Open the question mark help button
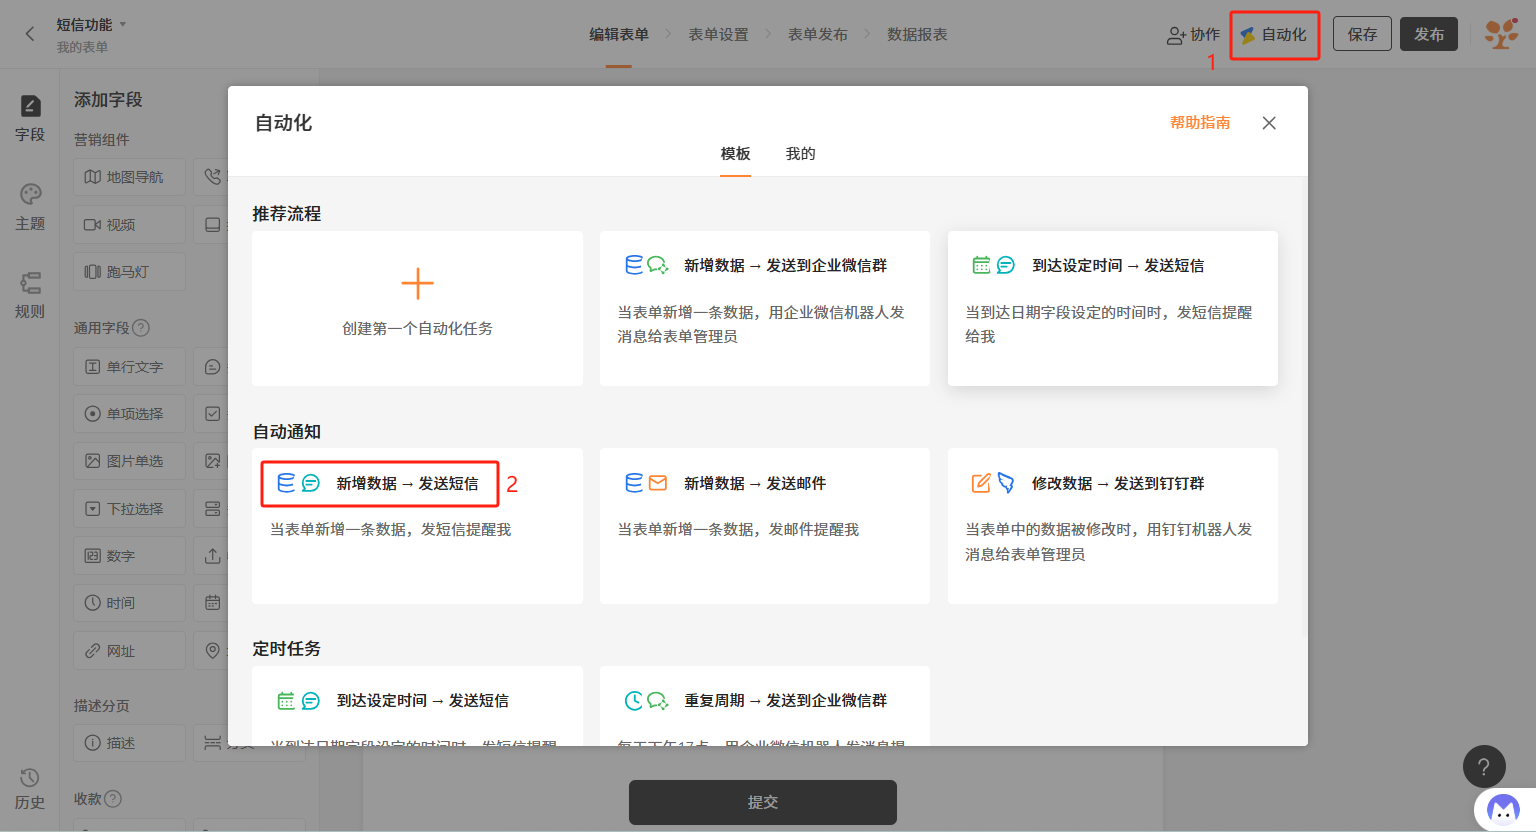Image resolution: width=1536 pixels, height=832 pixels. pyautogui.click(x=1484, y=767)
